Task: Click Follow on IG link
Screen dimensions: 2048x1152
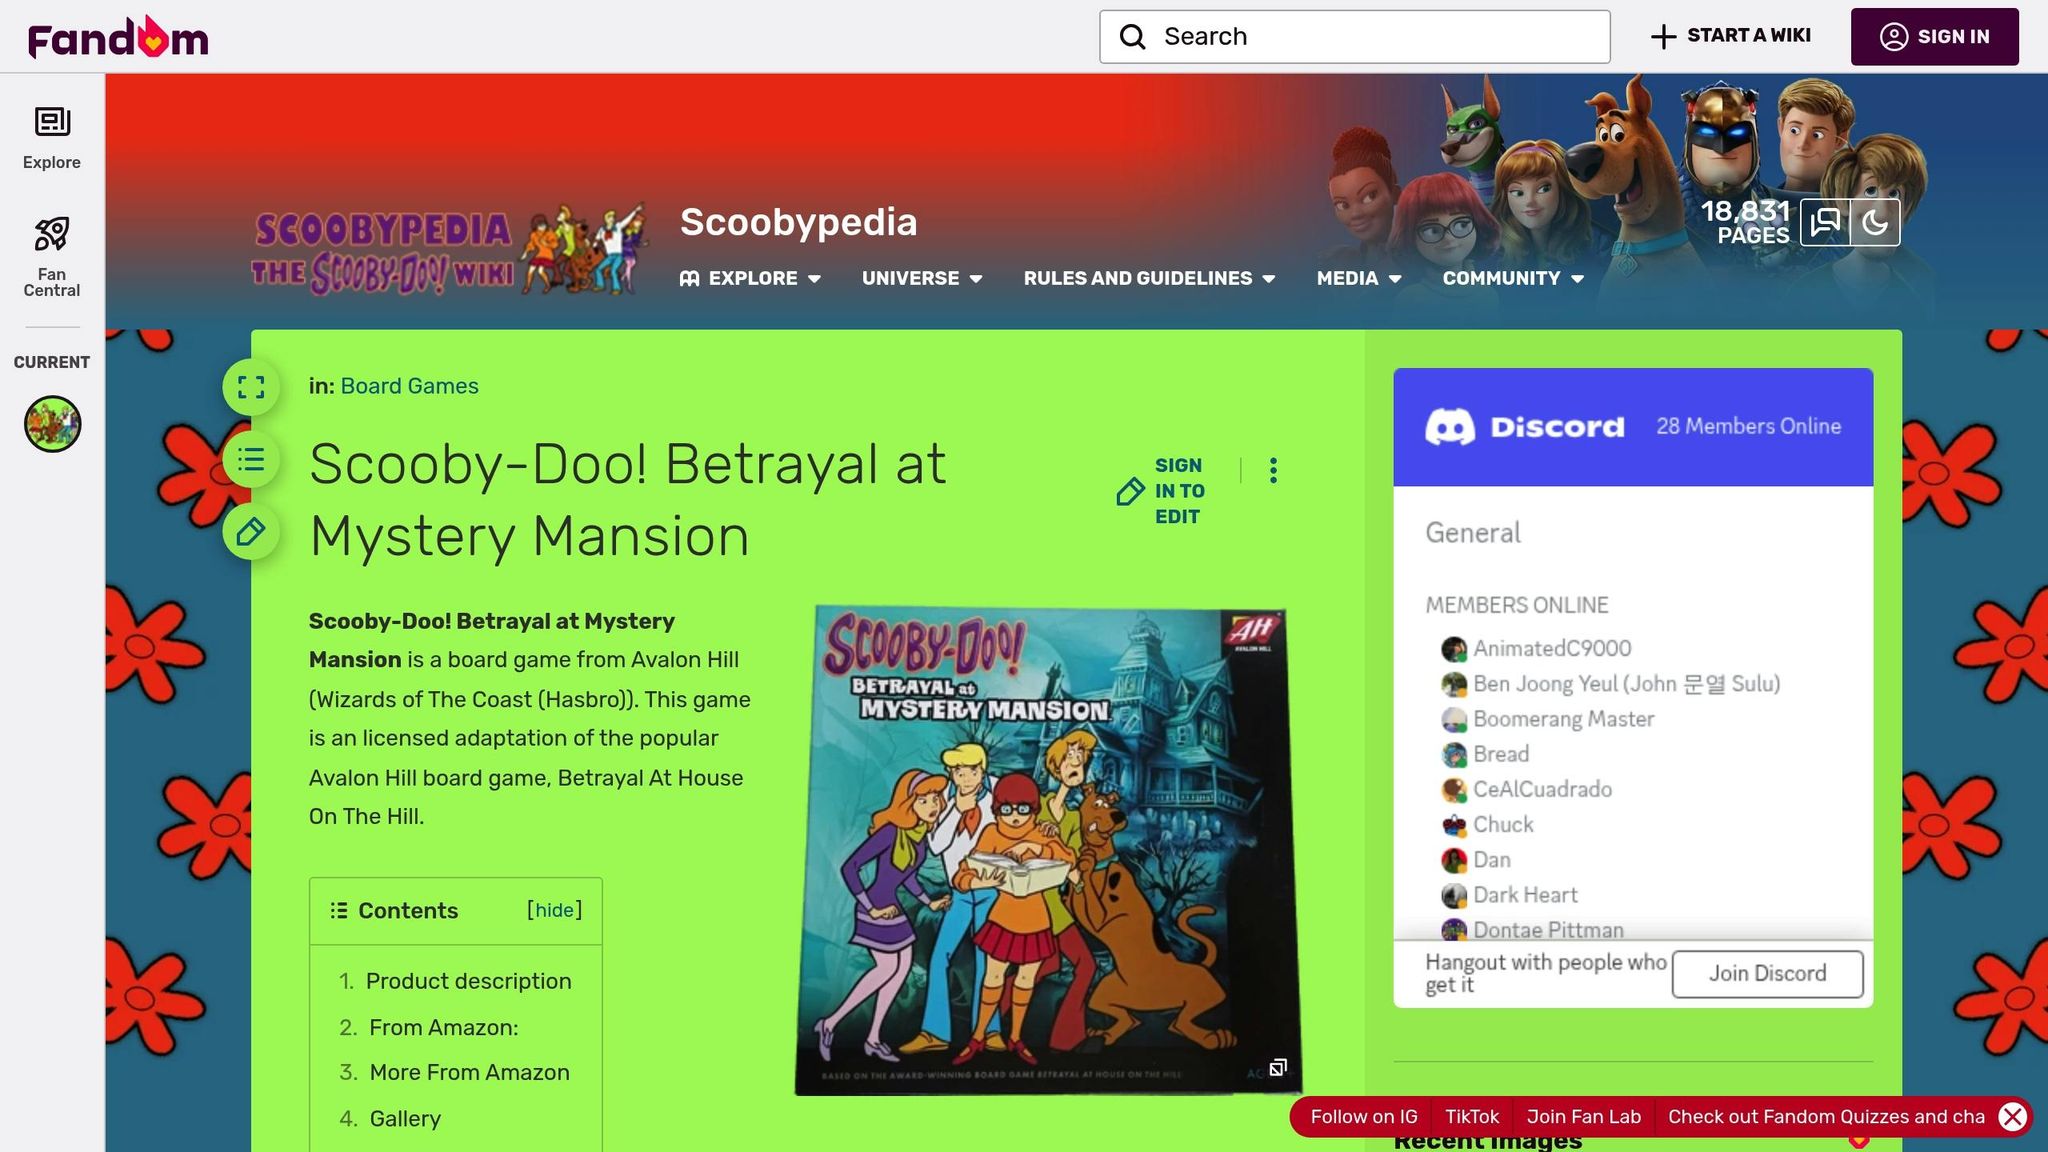Action: [1363, 1117]
